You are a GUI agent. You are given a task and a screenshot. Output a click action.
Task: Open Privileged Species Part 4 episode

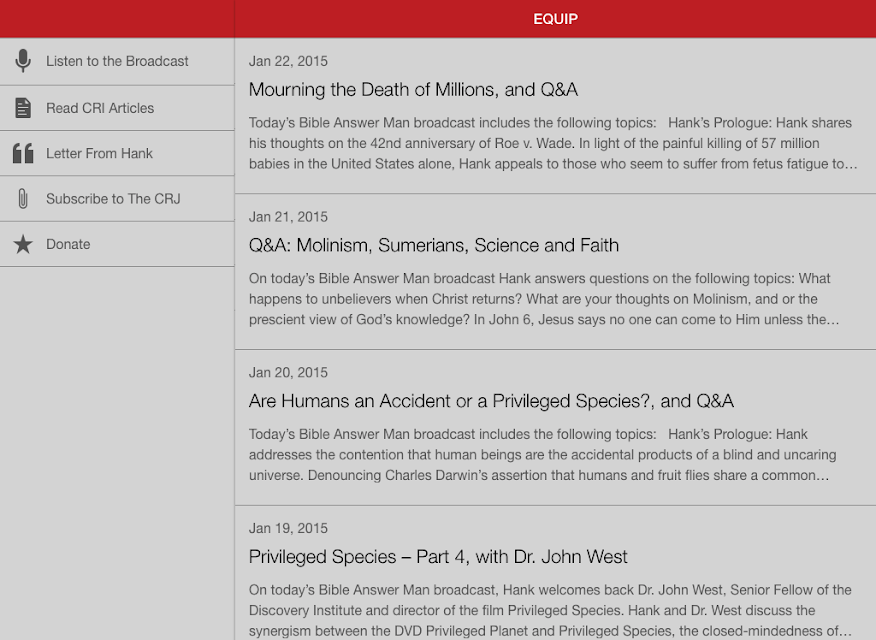pyautogui.click(x=438, y=557)
